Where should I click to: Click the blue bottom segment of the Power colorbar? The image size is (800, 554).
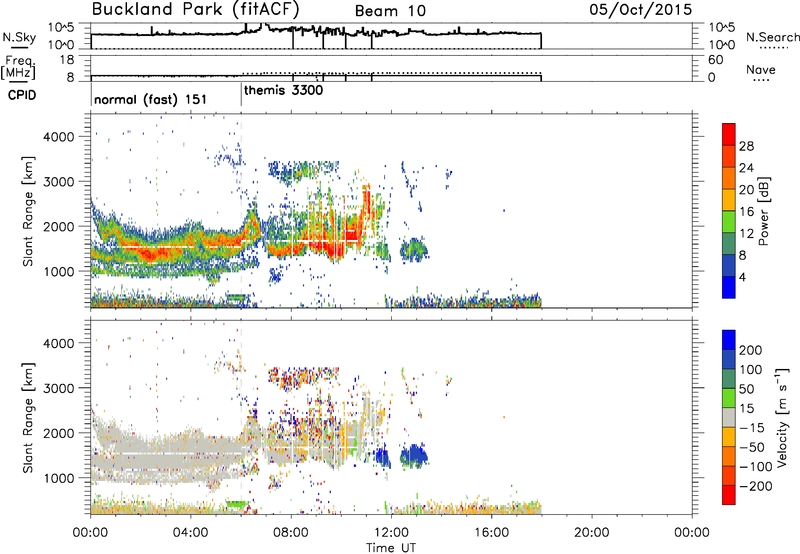(x=729, y=287)
